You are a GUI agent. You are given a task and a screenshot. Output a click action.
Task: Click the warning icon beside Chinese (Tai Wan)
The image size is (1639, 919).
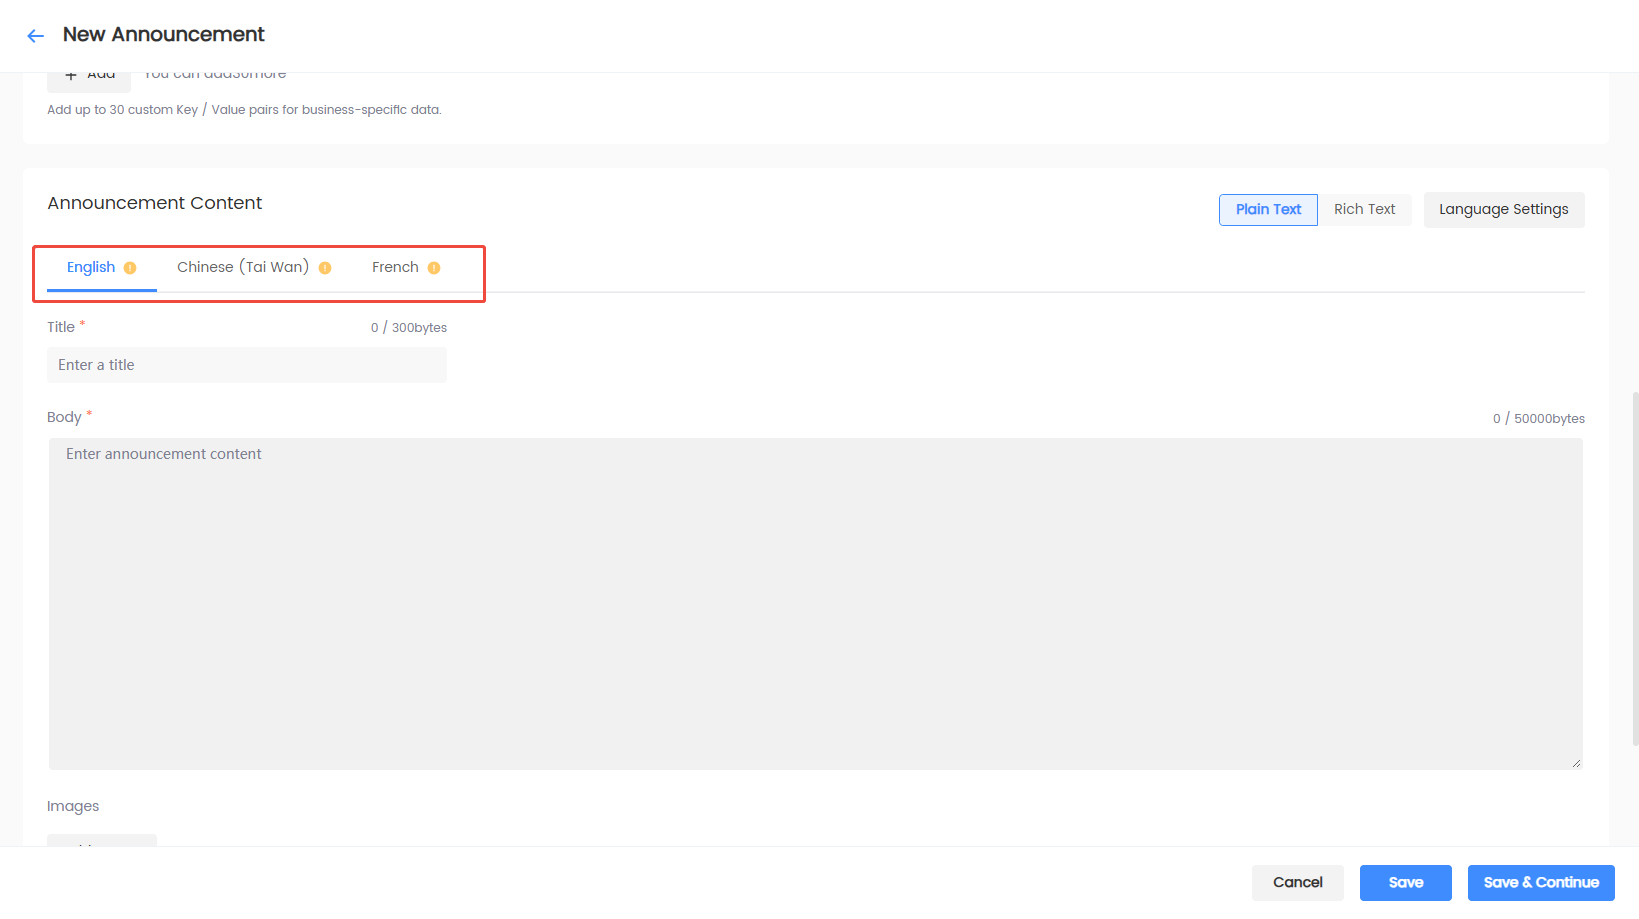pos(325,268)
